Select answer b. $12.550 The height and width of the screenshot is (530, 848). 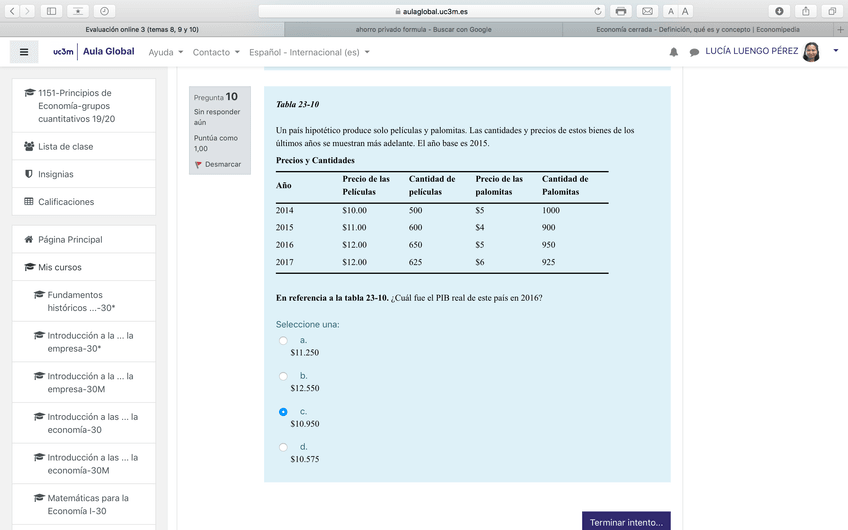click(x=283, y=376)
